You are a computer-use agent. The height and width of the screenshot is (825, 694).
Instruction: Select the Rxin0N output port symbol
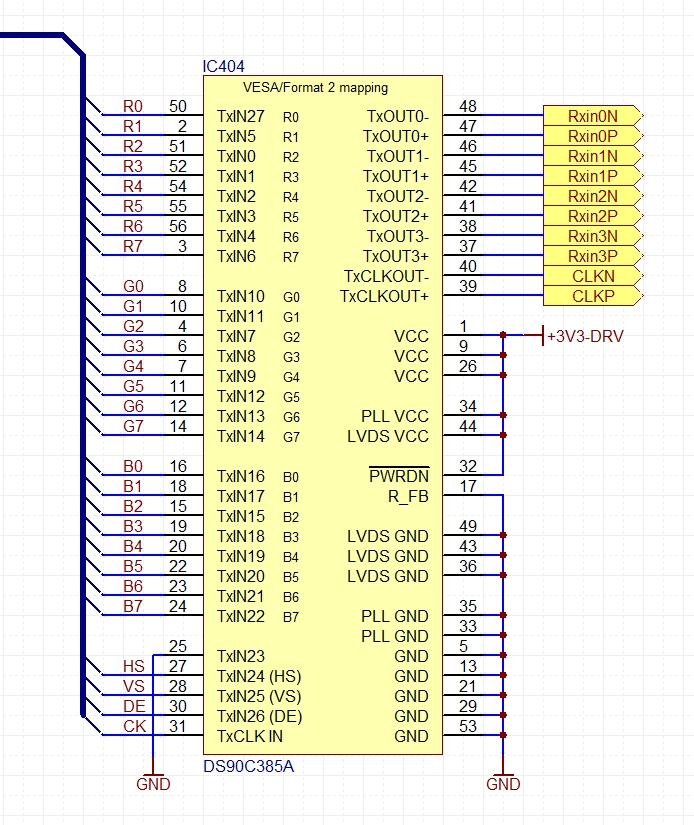click(593, 115)
